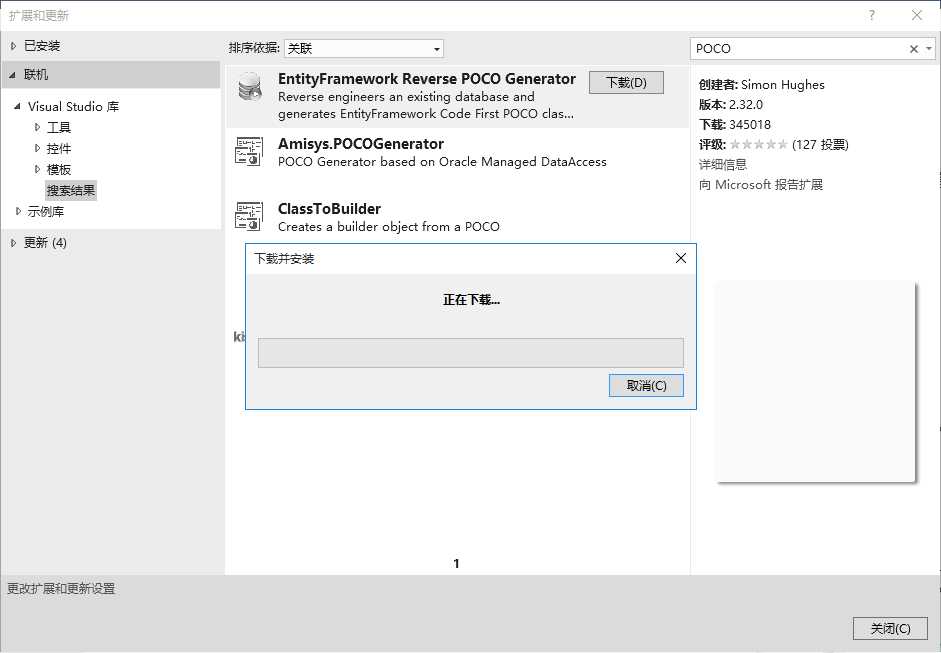Open the help question mark in title bar

(x=871, y=16)
